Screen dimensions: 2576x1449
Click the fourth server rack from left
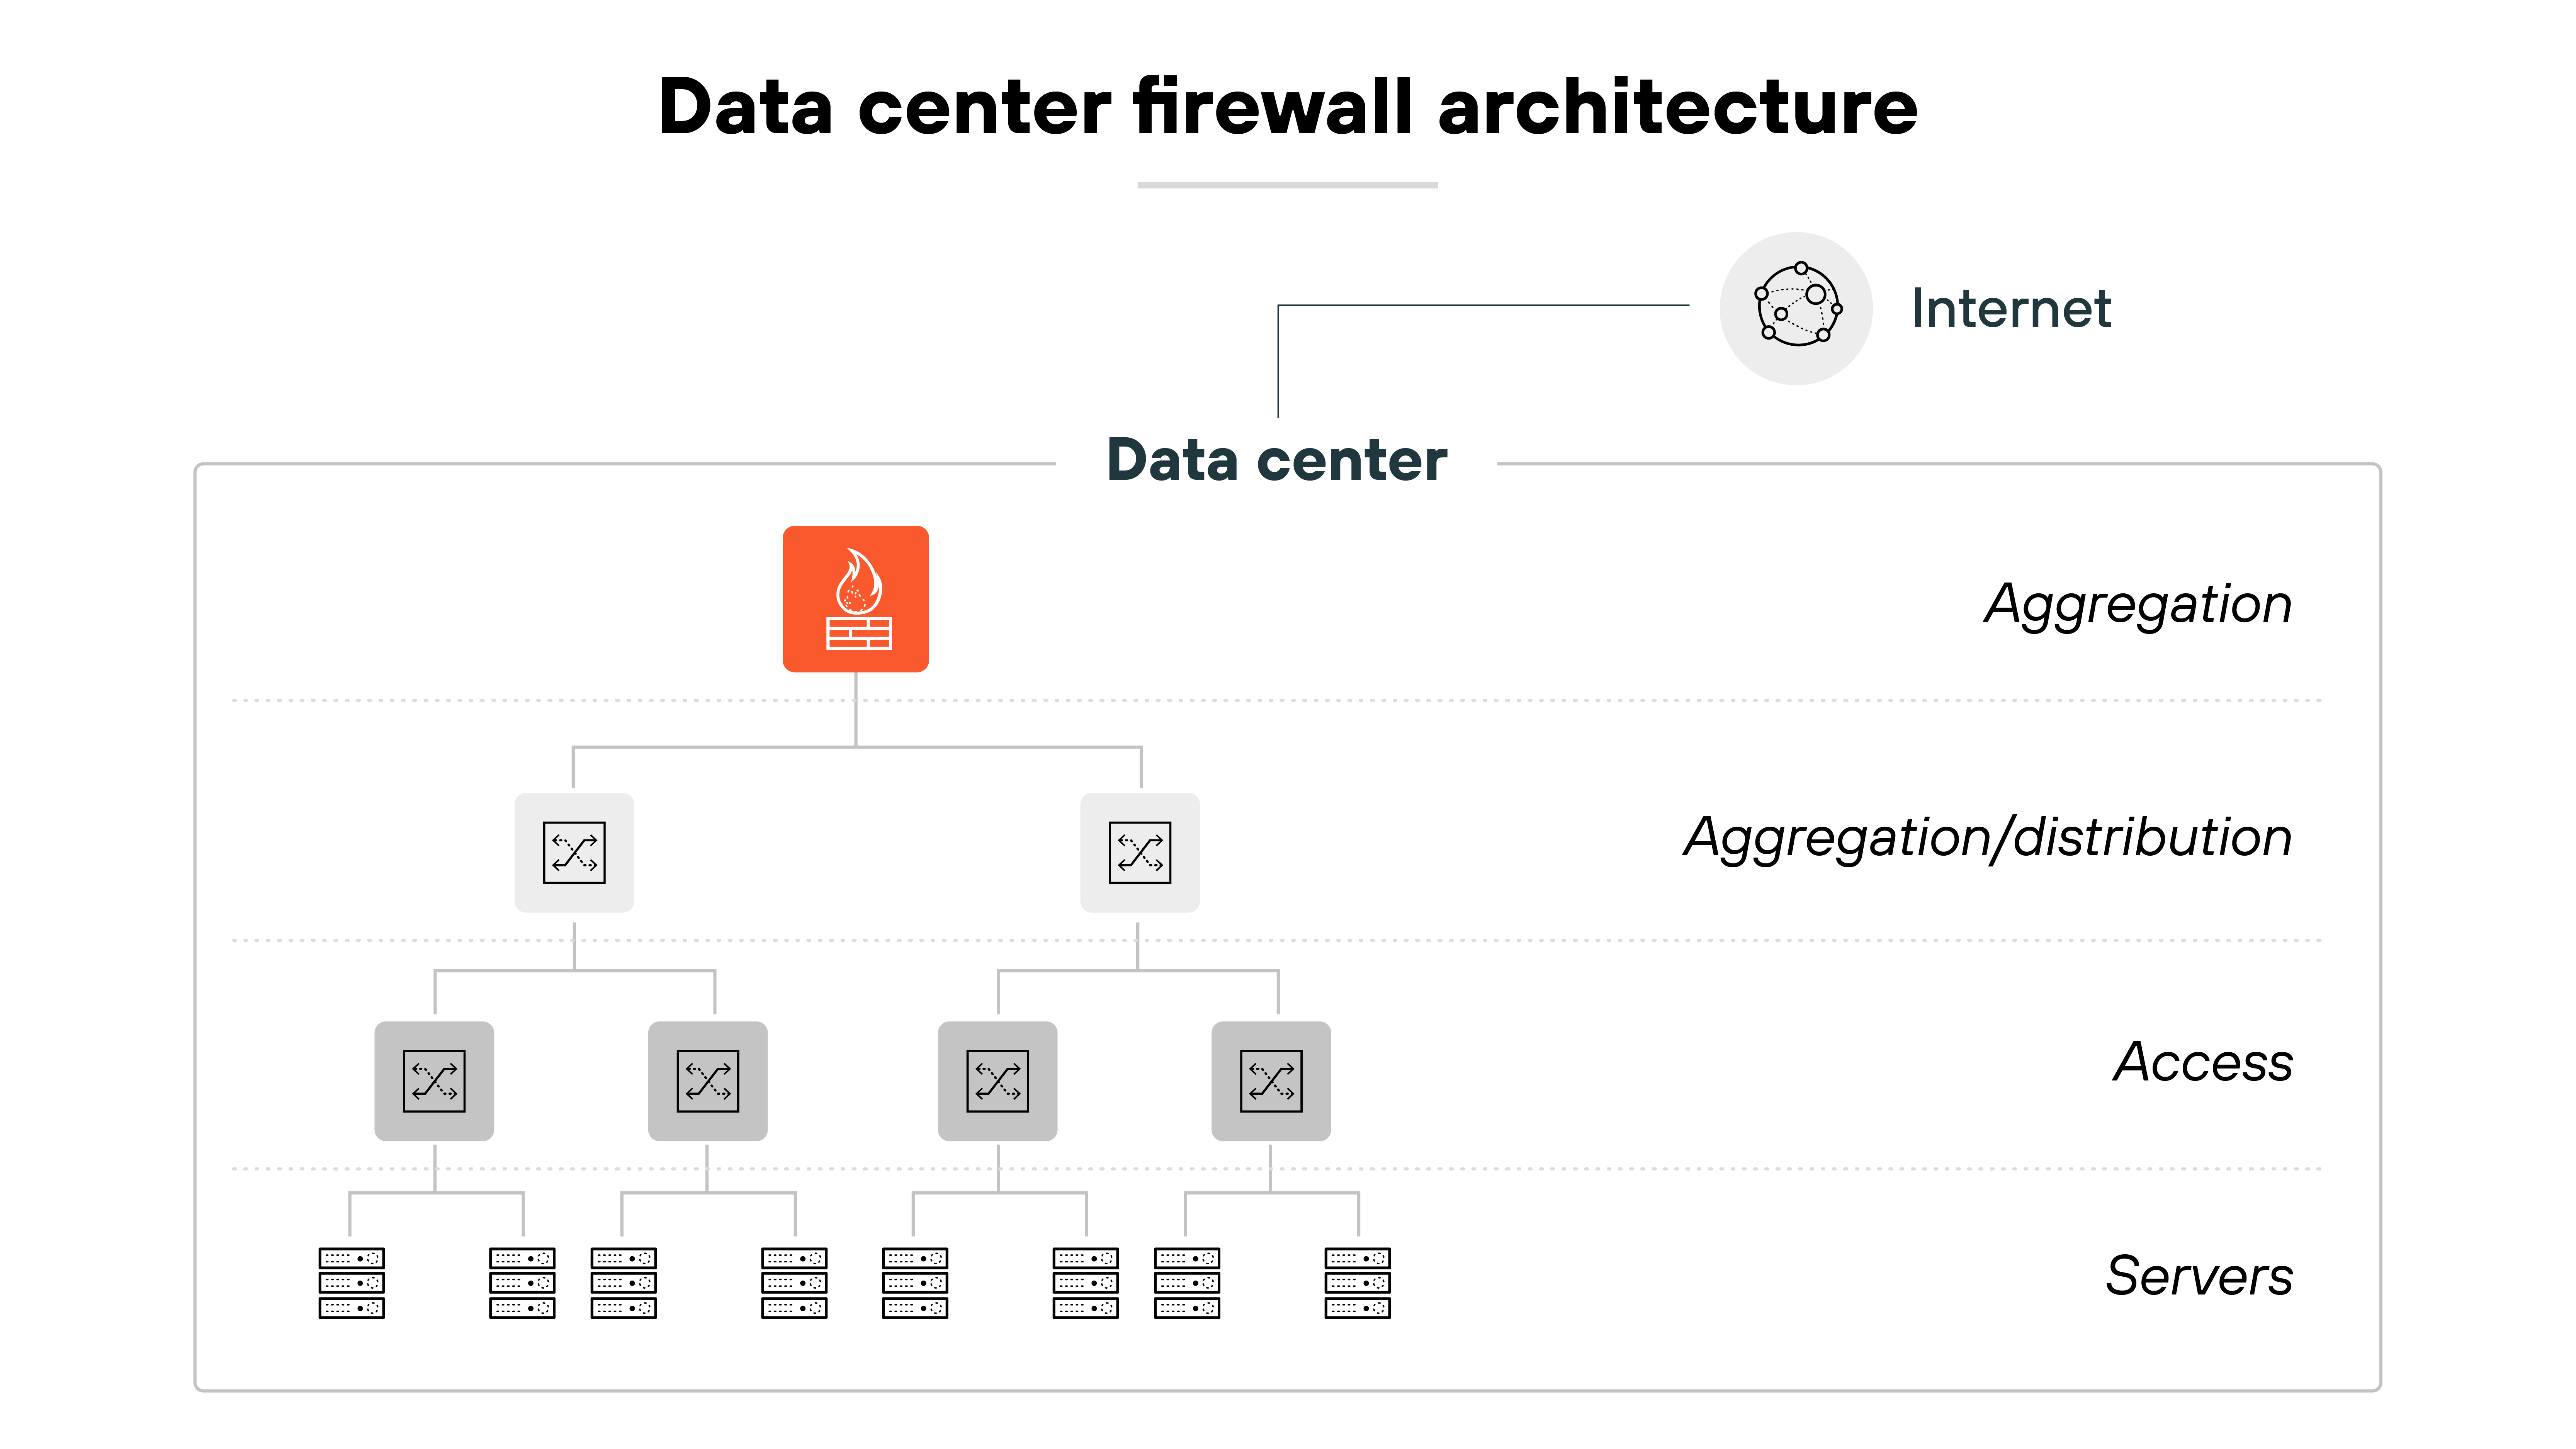(x=794, y=1282)
